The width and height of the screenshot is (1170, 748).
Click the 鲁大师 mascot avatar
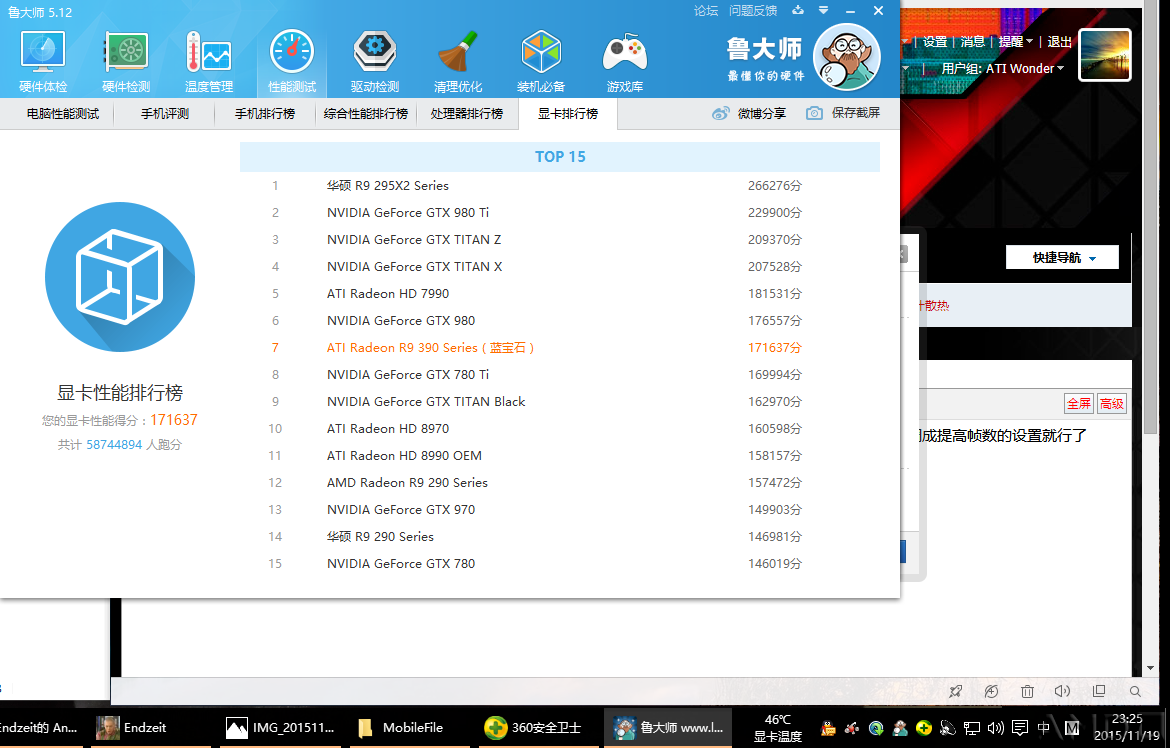click(x=847, y=57)
